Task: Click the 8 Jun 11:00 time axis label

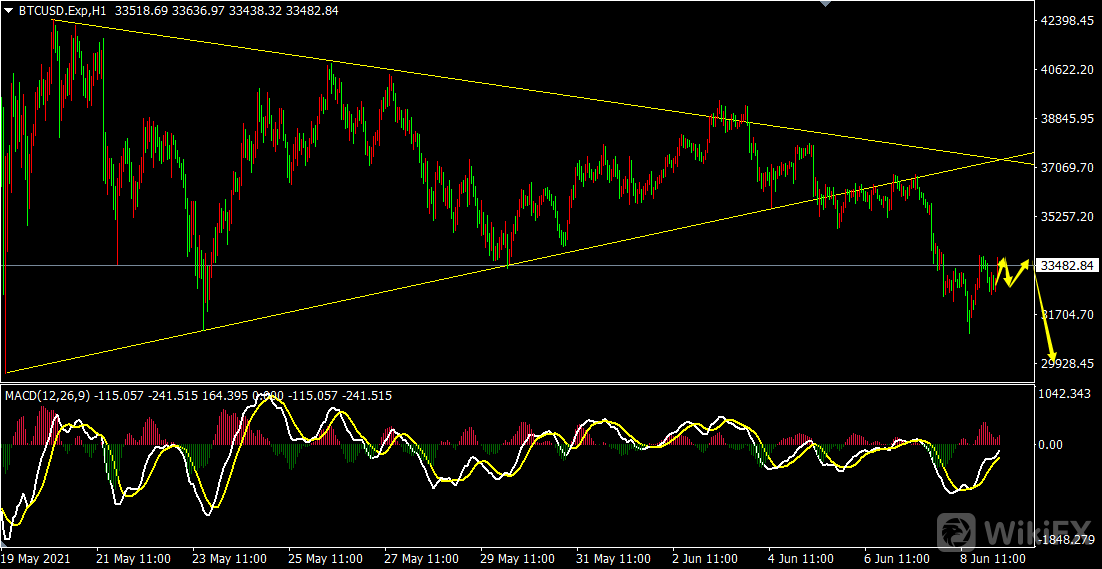Action: coord(993,558)
